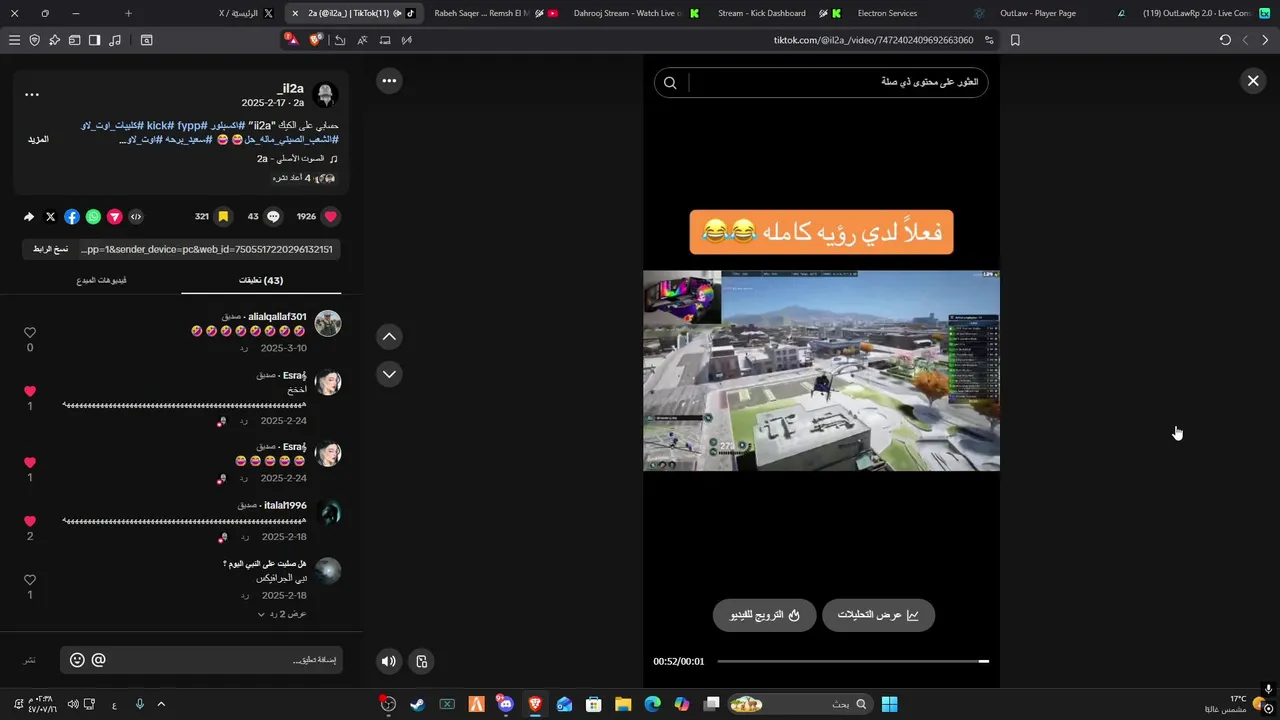
Task: Switch to the X الرئيسية browser tab
Action: [x=246, y=13]
